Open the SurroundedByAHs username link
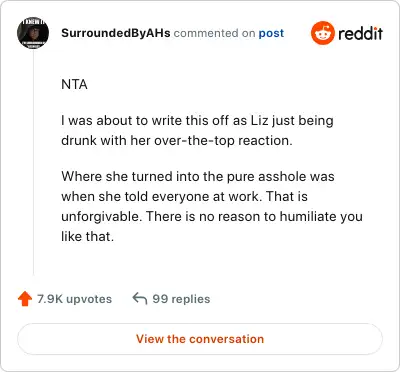400x372 pixels. click(116, 33)
